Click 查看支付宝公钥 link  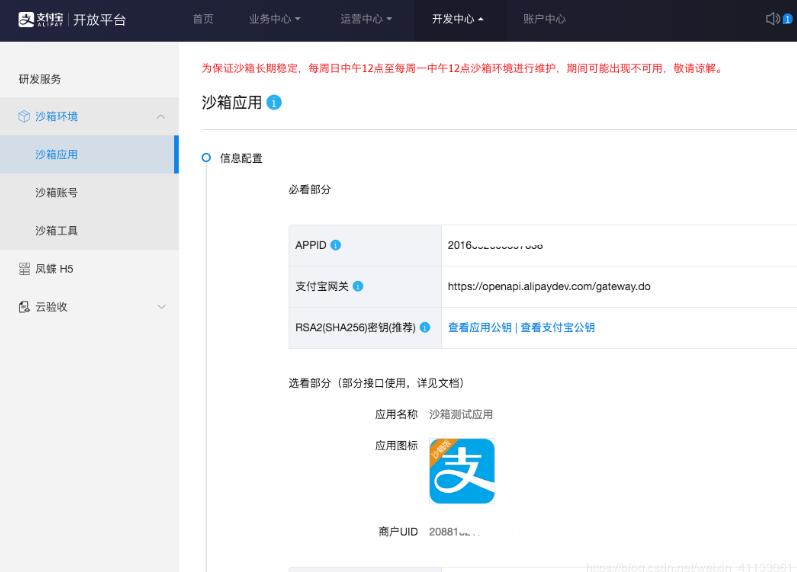coord(558,327)
